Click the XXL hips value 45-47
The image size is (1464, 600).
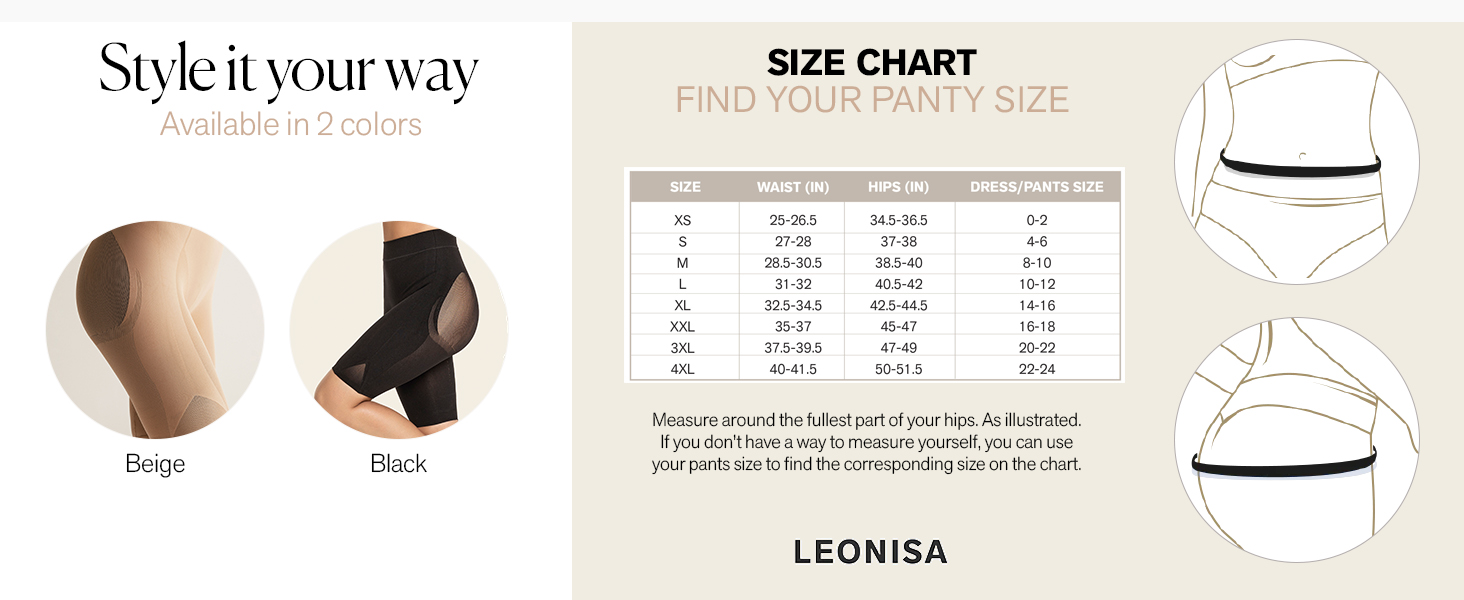tap(899, 326)
